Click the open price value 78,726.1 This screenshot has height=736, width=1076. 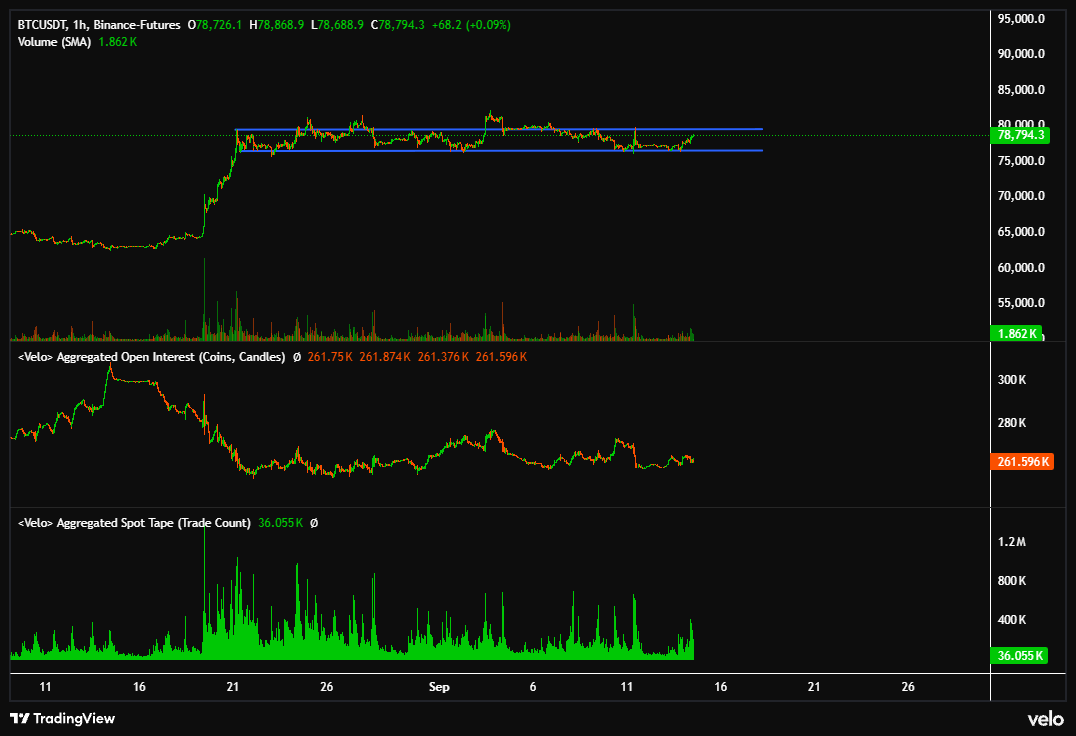[x=219, y=25]
